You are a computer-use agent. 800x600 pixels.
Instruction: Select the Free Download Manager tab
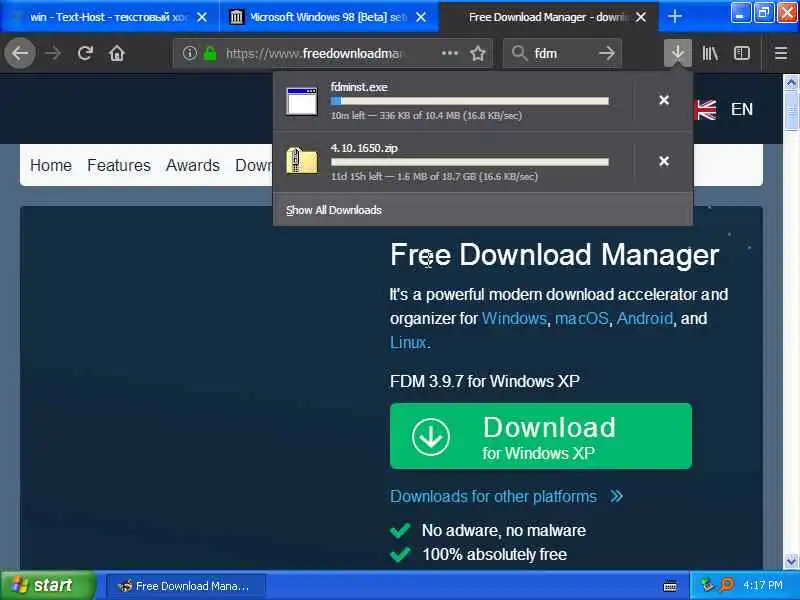pos(548,17)
